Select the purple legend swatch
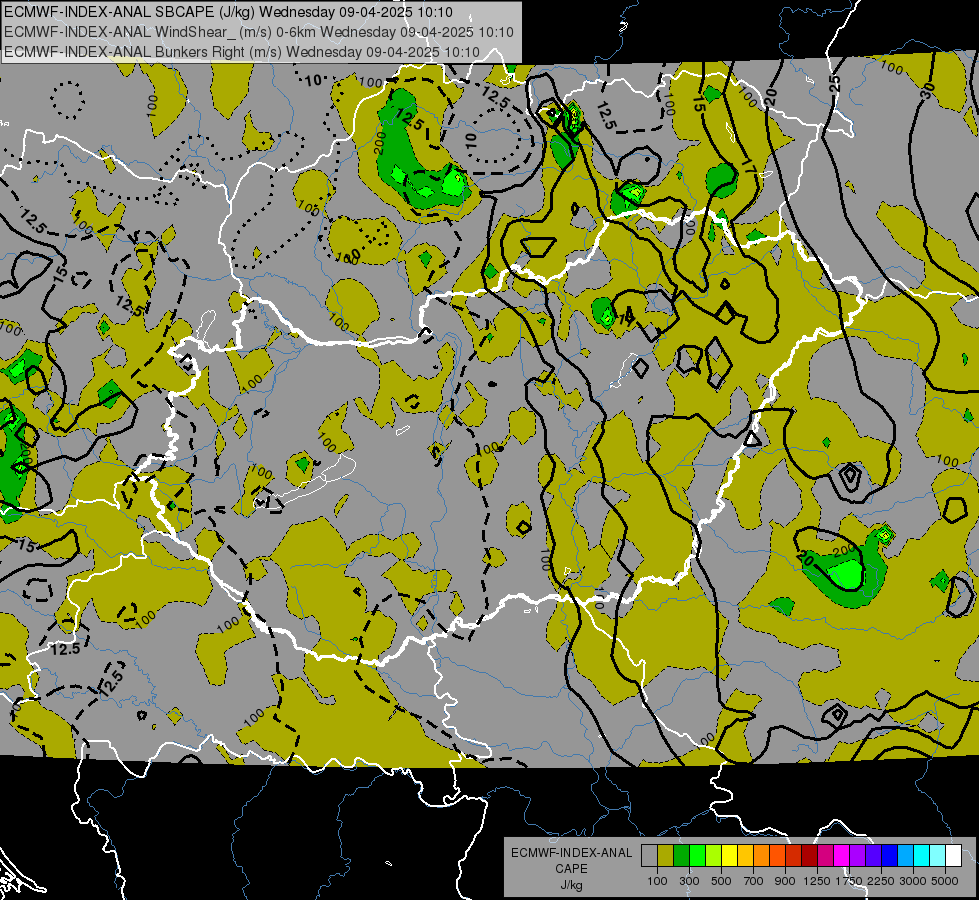Screen dimensions: 979x900 pos(857,856)
